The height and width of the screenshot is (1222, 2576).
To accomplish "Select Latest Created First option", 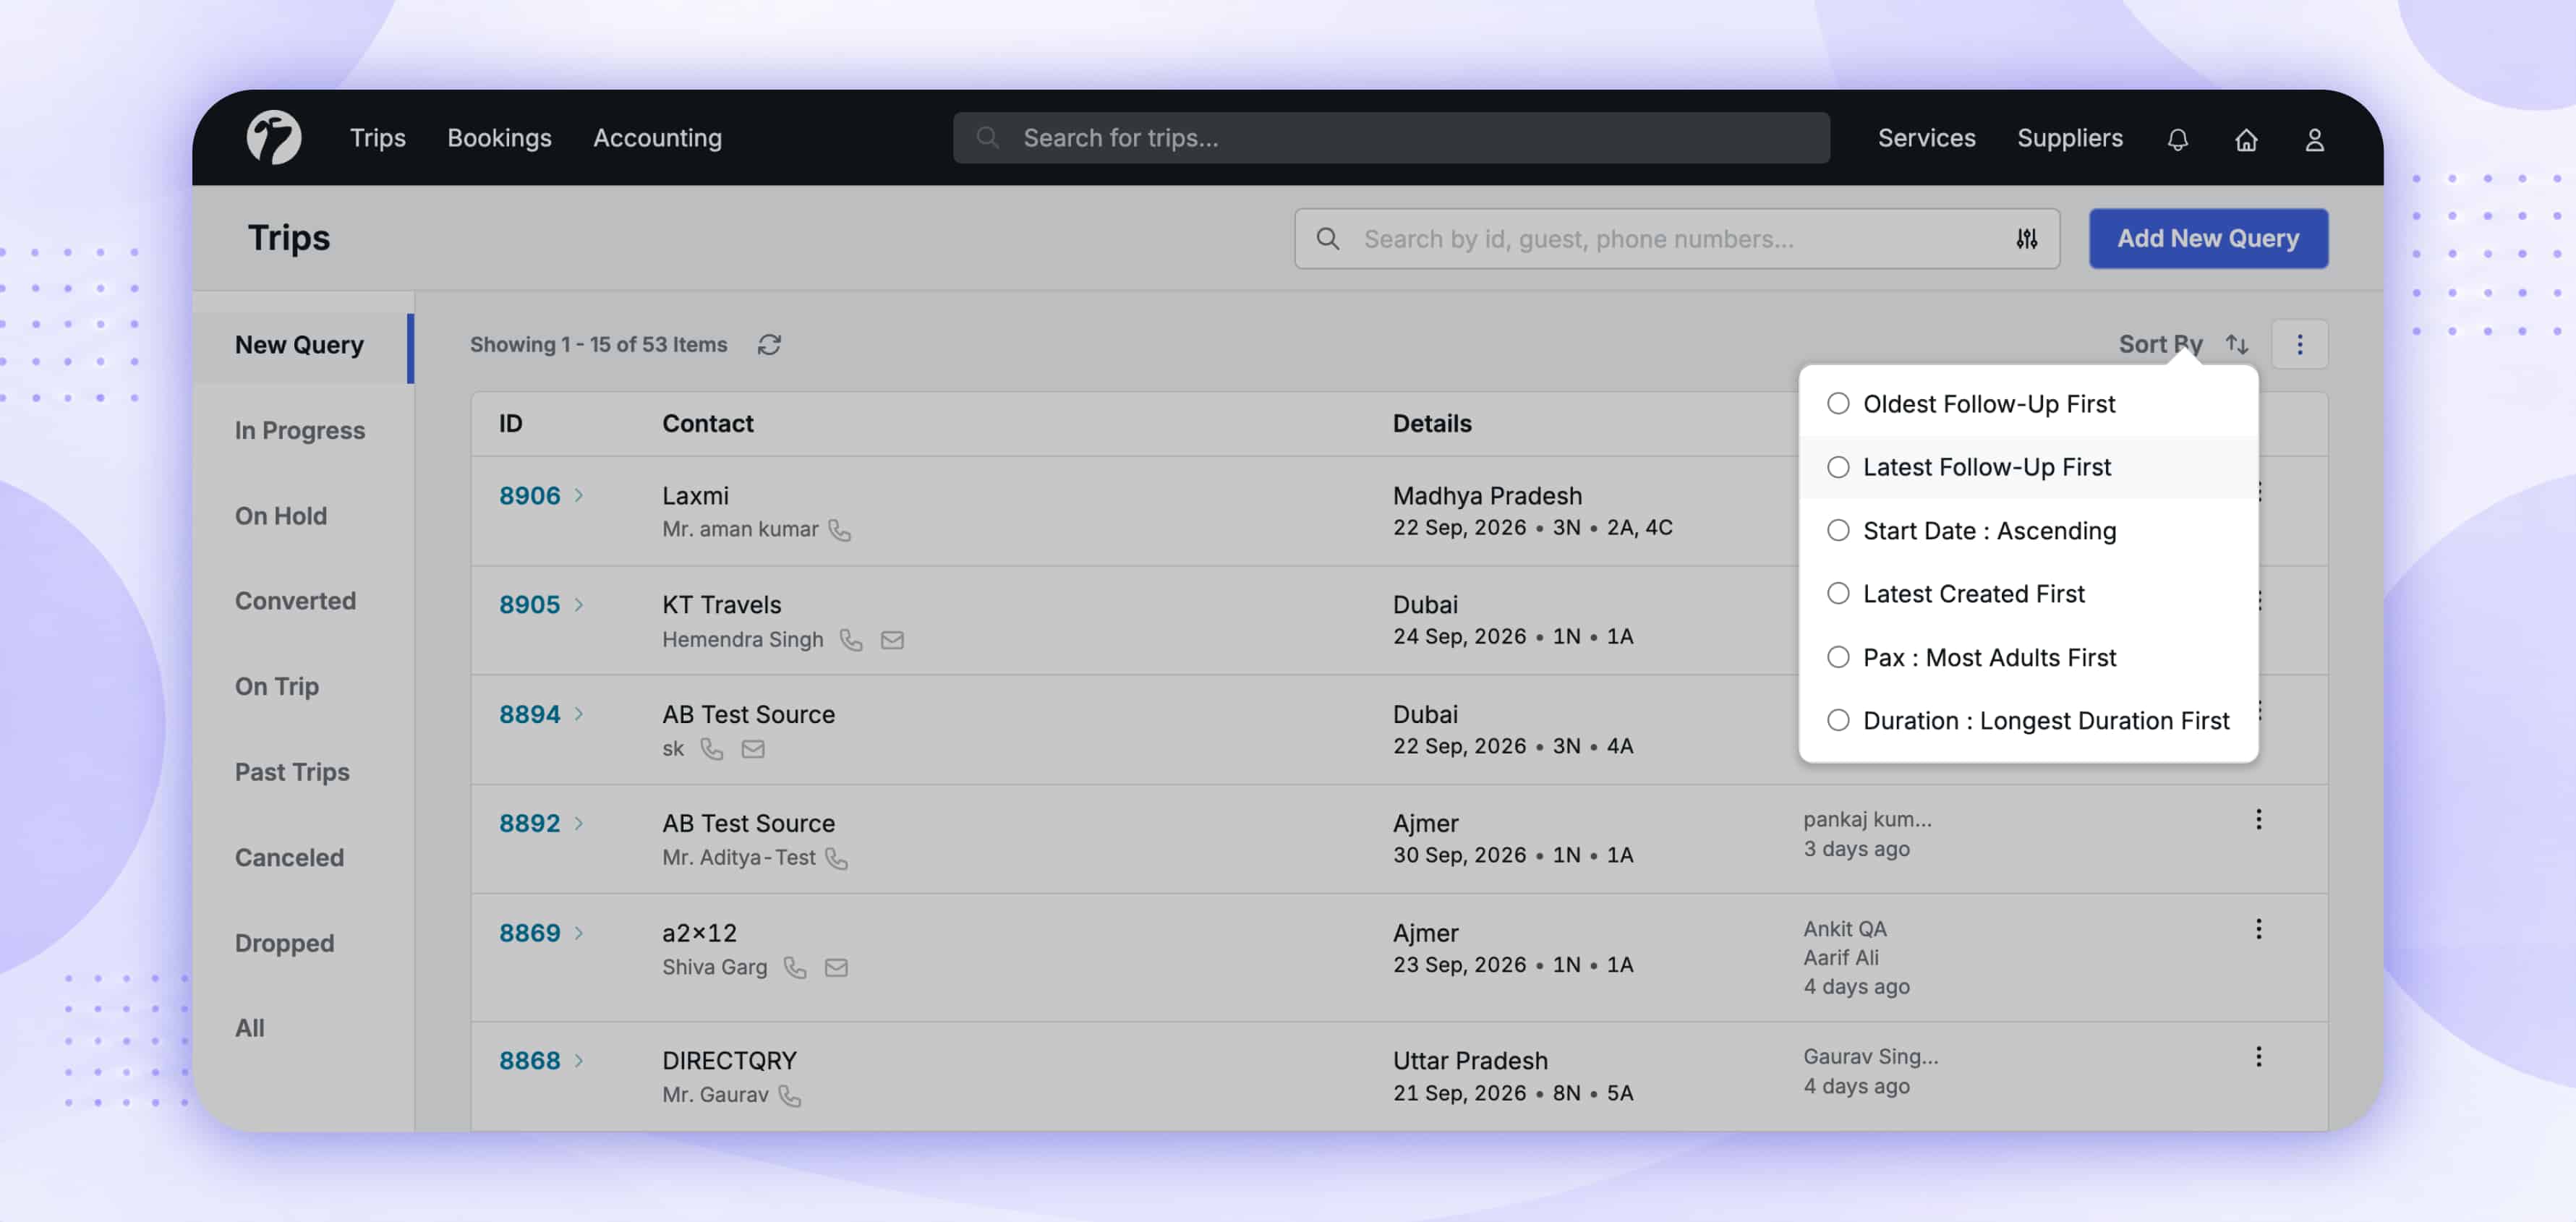I will click(x=2028, y=594).
